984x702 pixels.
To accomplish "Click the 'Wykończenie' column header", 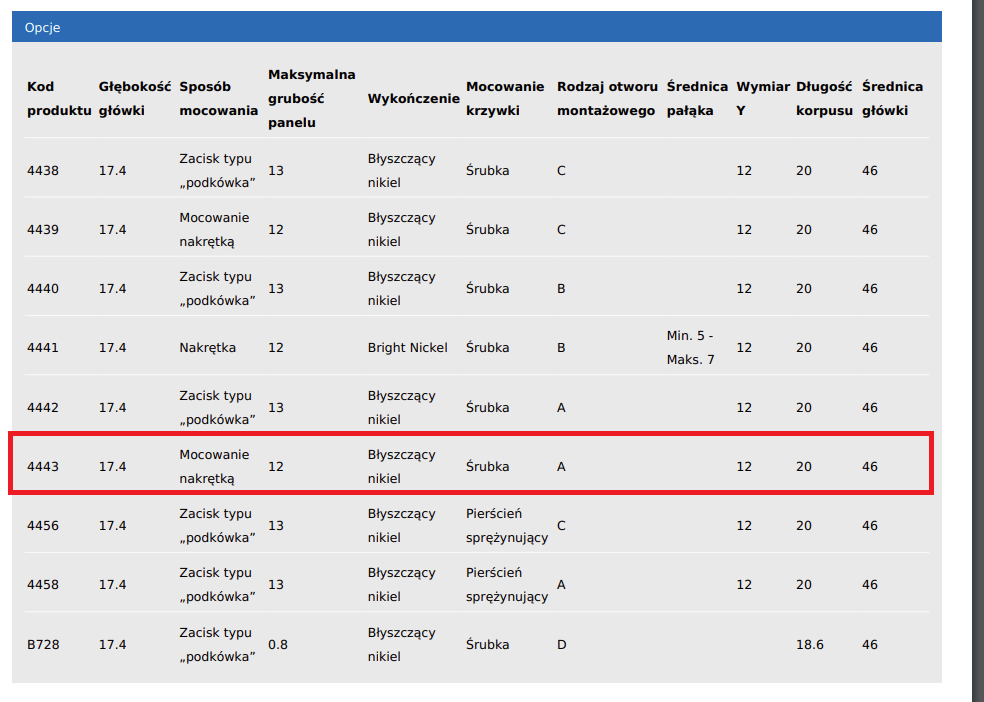I will 413,98.
